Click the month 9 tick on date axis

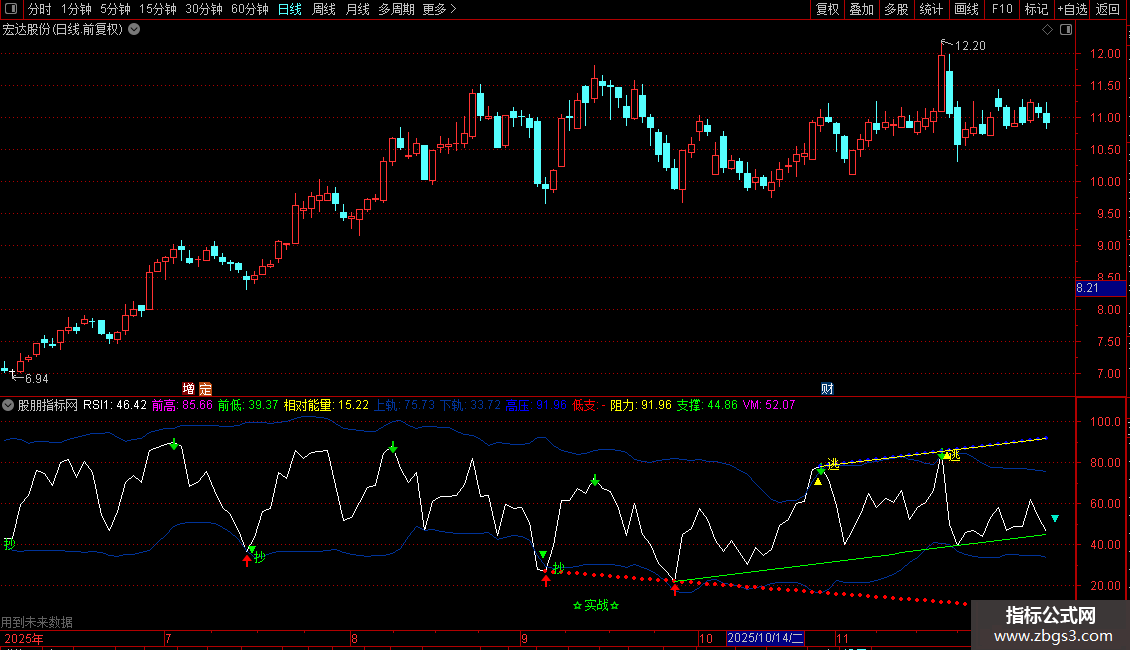point(524,638)
